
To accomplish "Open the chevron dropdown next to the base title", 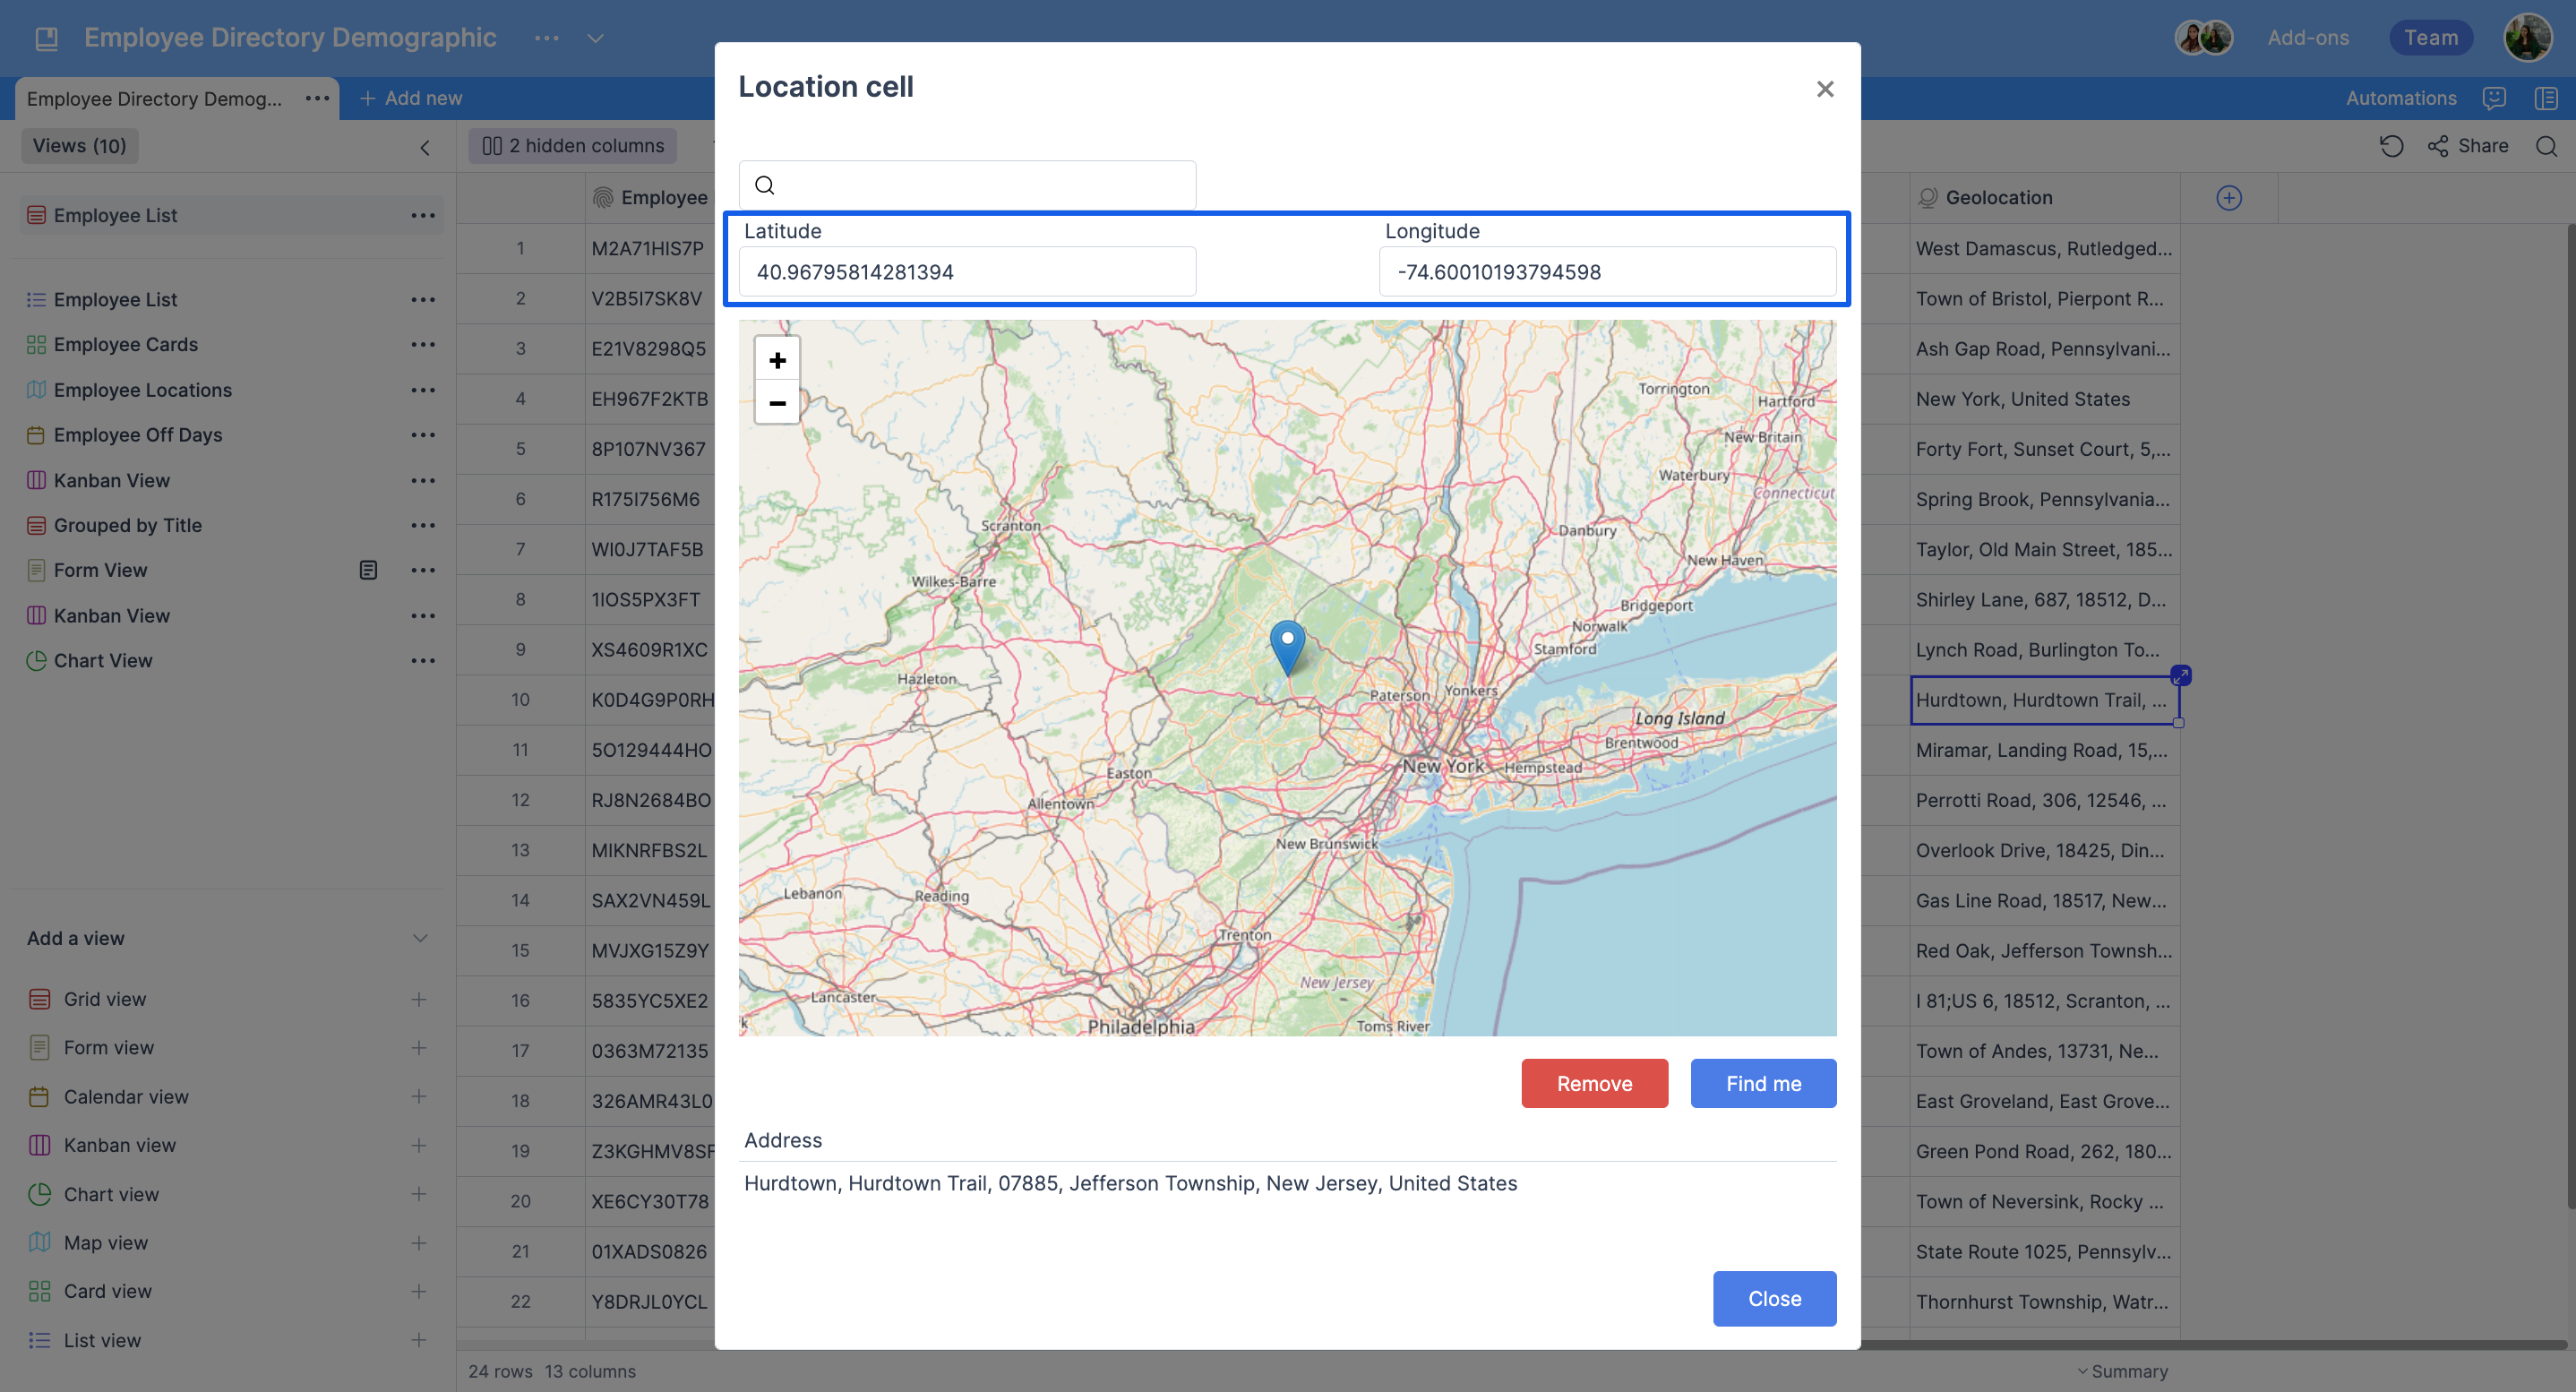I will [x=594, y=38].
